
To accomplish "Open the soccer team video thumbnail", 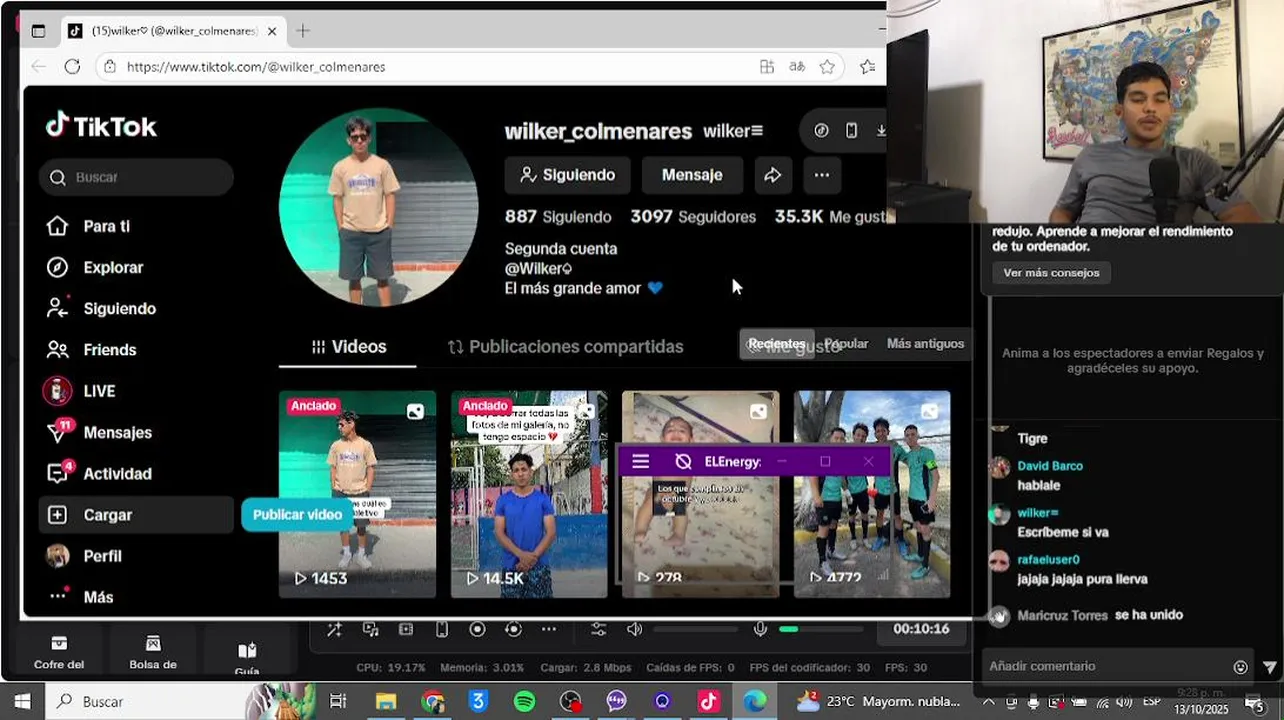I will pyautogui.click(x=872, y=494).
